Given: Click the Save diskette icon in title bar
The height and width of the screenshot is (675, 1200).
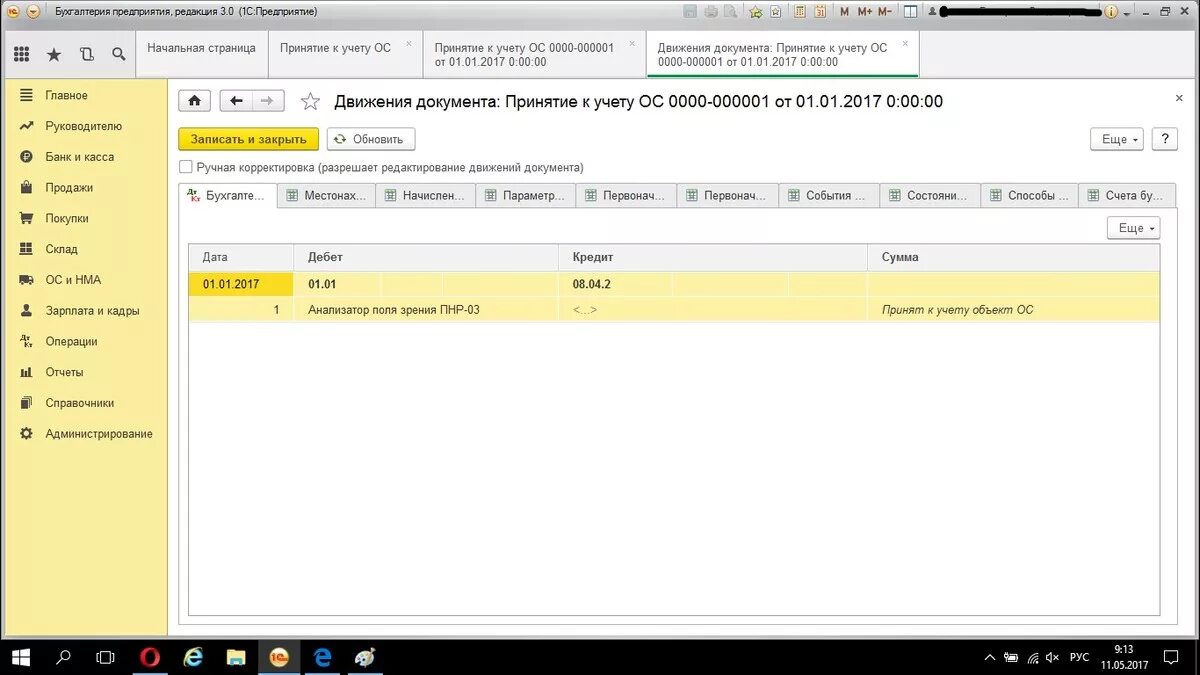Looking at the screenshot, I should (691, 12).
